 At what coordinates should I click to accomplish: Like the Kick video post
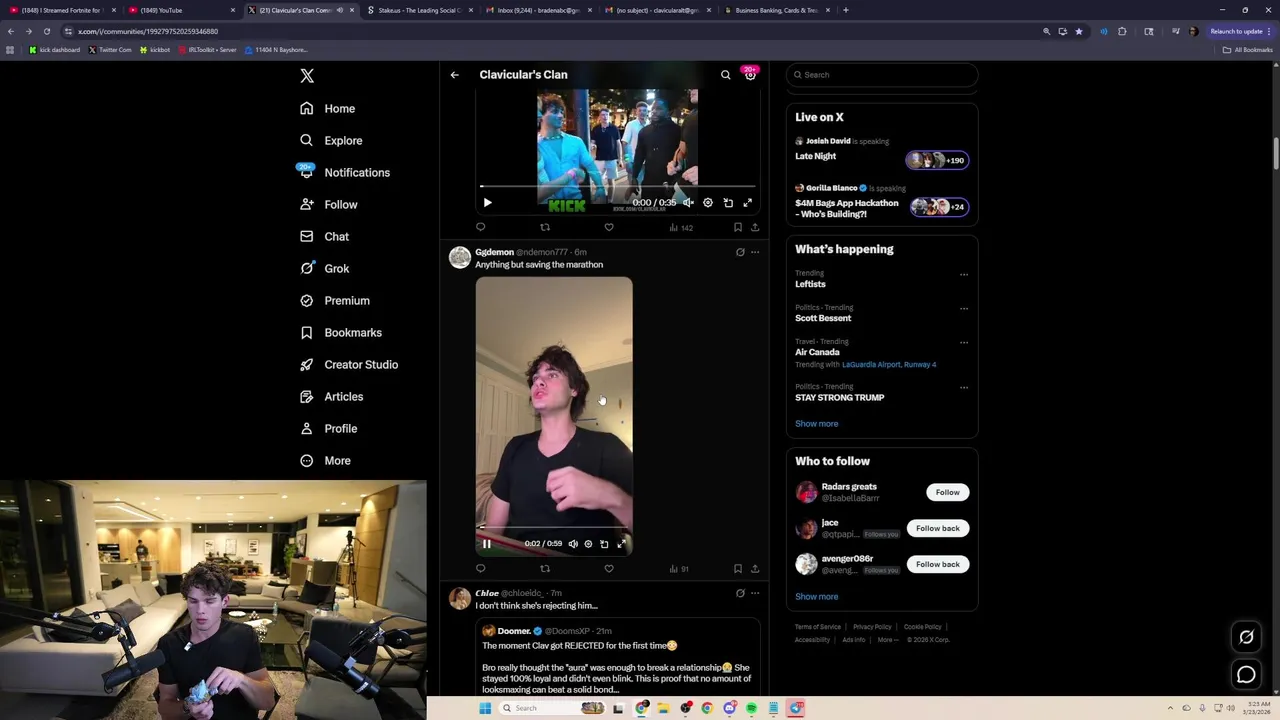coord(609,227)
